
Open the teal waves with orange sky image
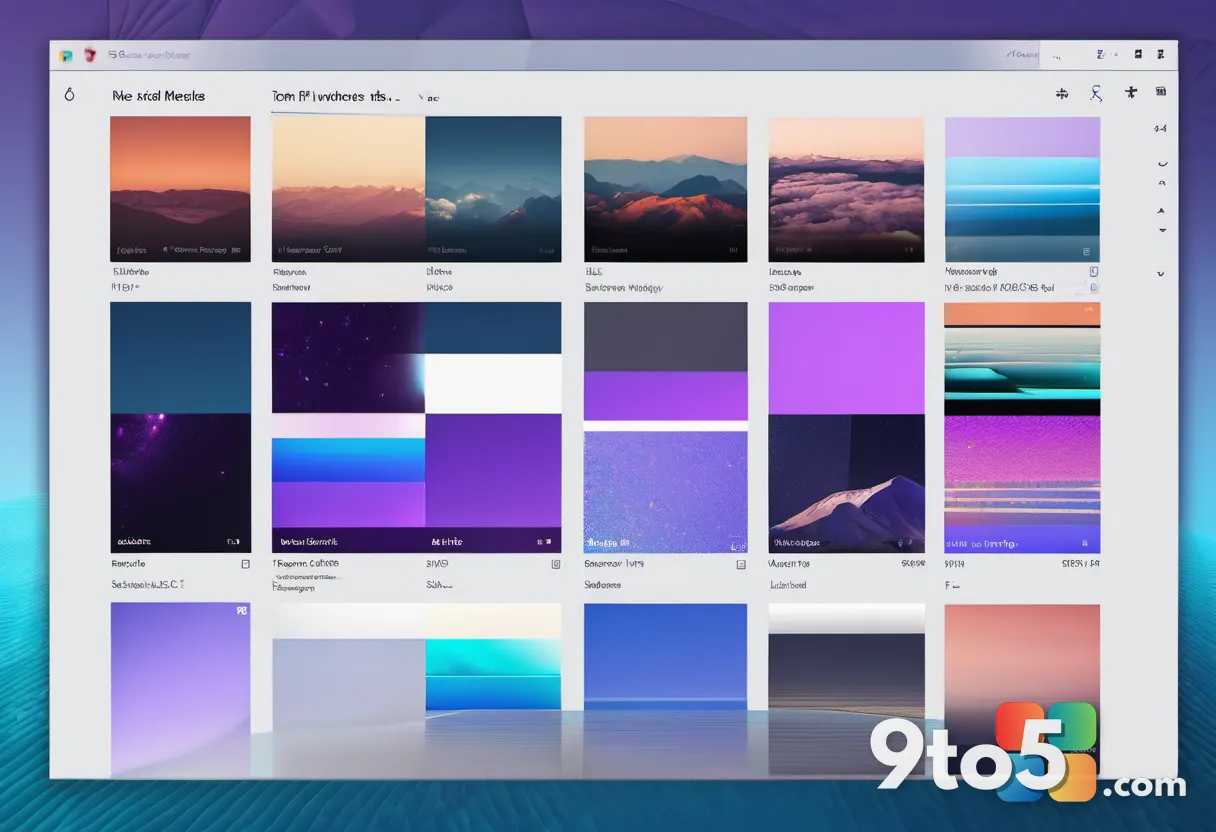click(x=1022, y=358)
